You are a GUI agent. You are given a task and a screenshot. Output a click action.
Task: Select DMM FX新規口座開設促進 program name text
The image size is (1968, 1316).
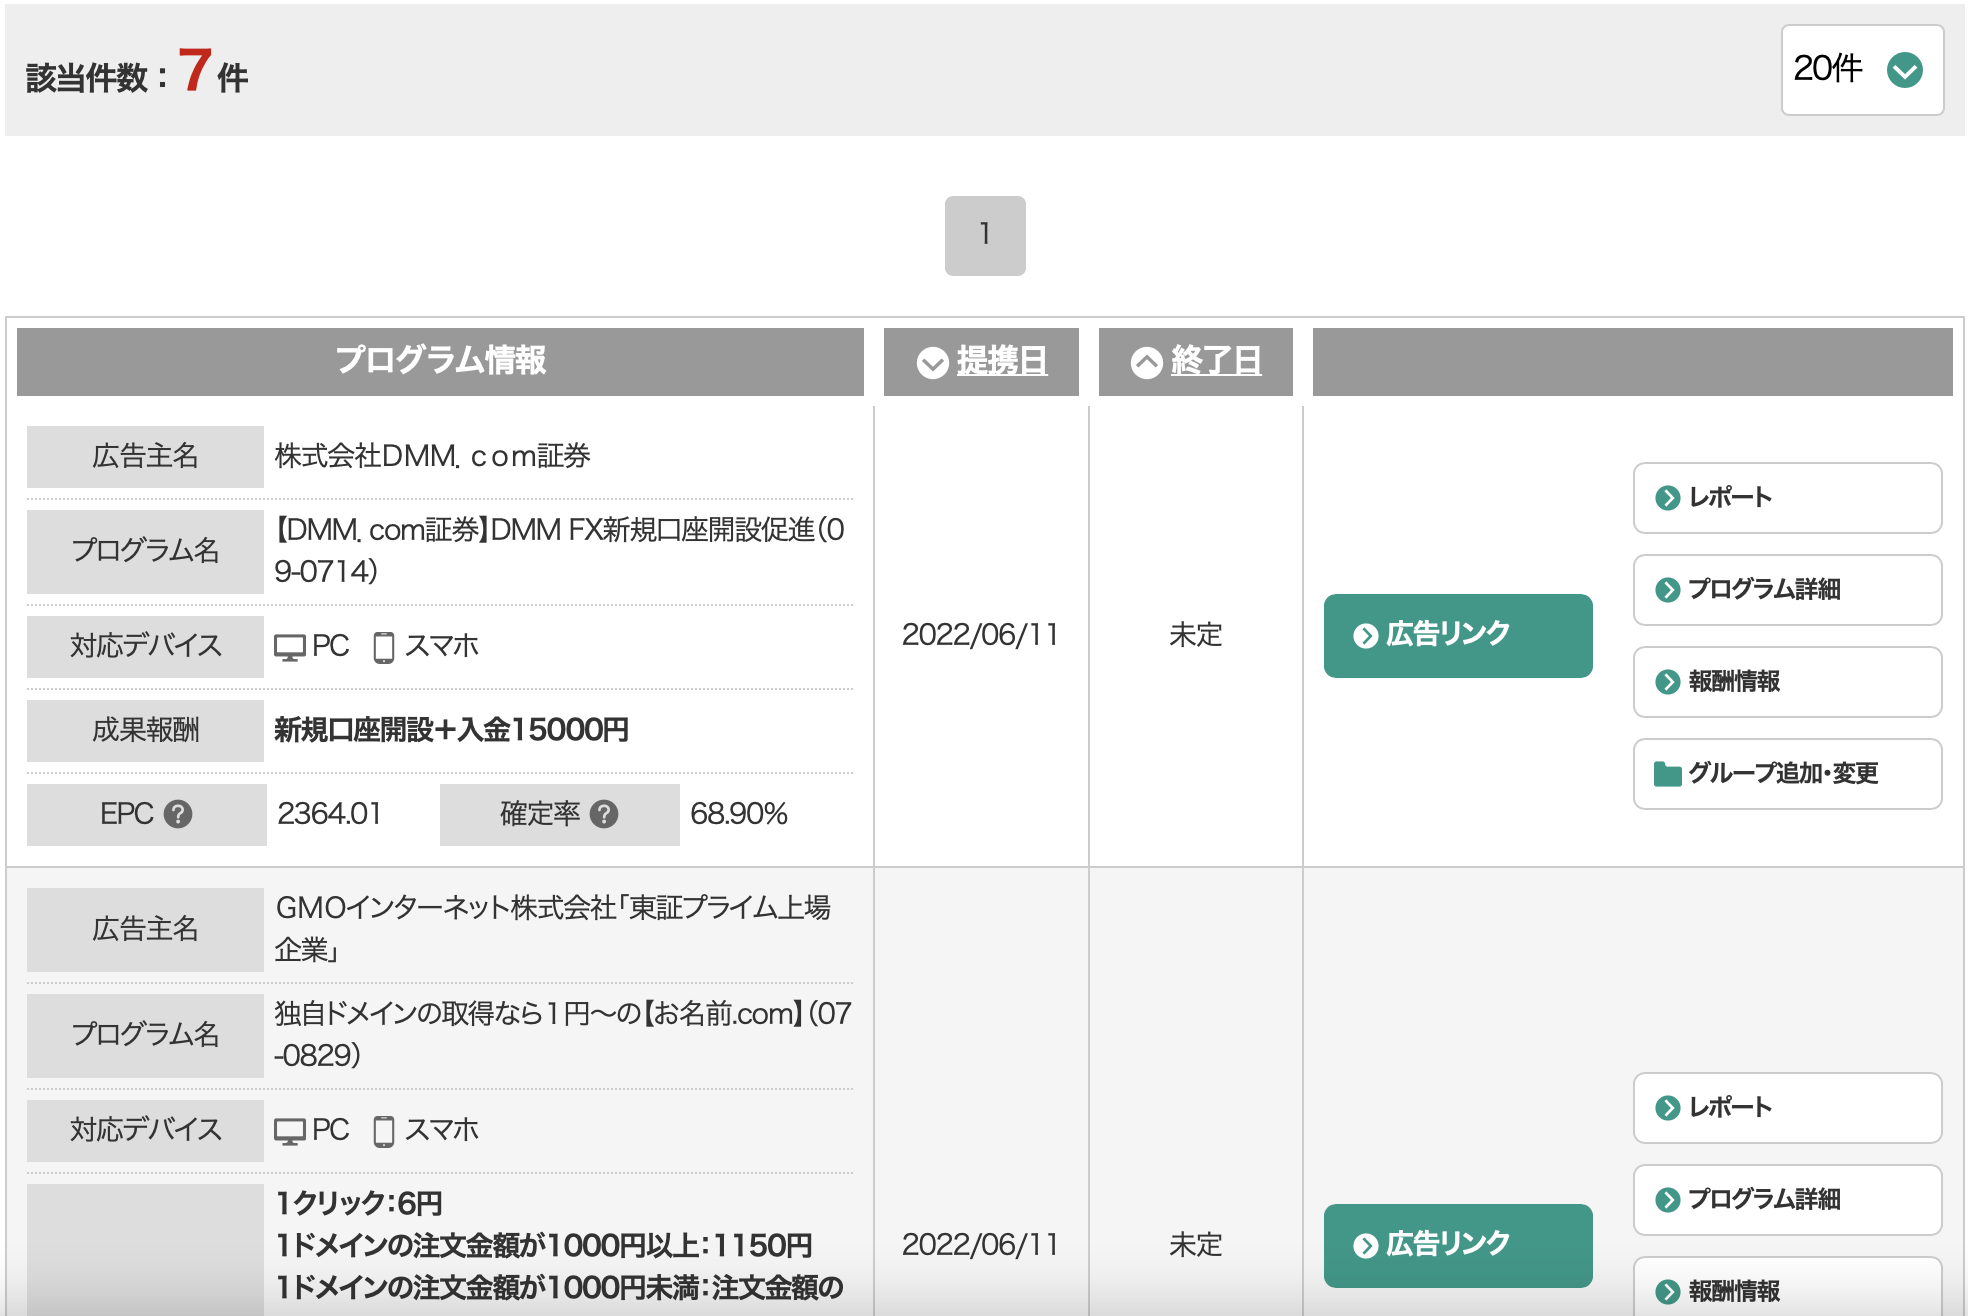coord(560,550)
